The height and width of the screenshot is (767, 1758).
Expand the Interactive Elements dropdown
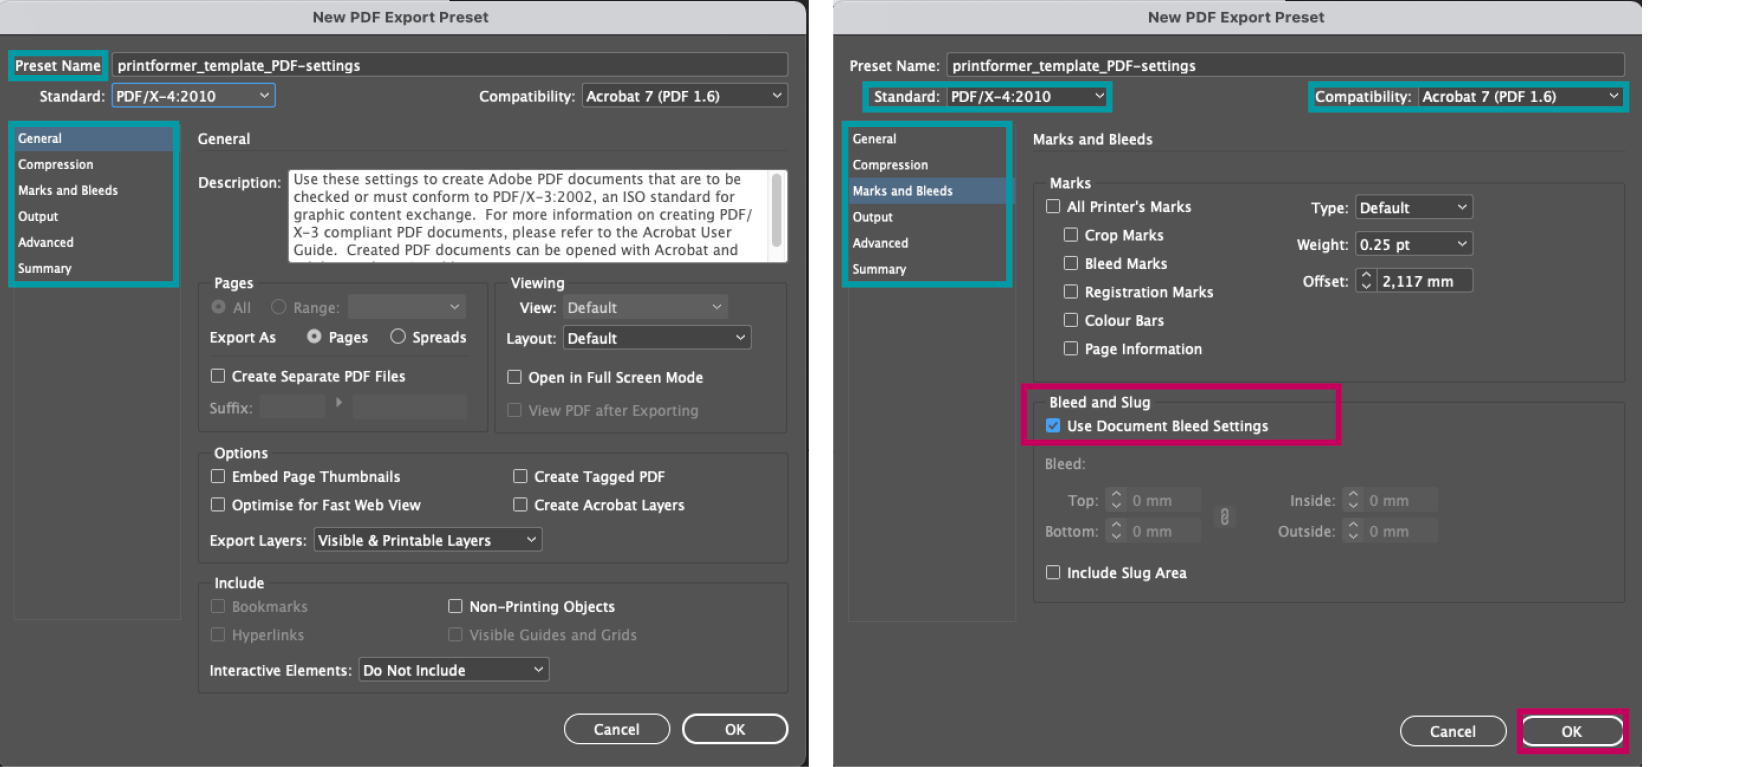(x=453, y=670)
